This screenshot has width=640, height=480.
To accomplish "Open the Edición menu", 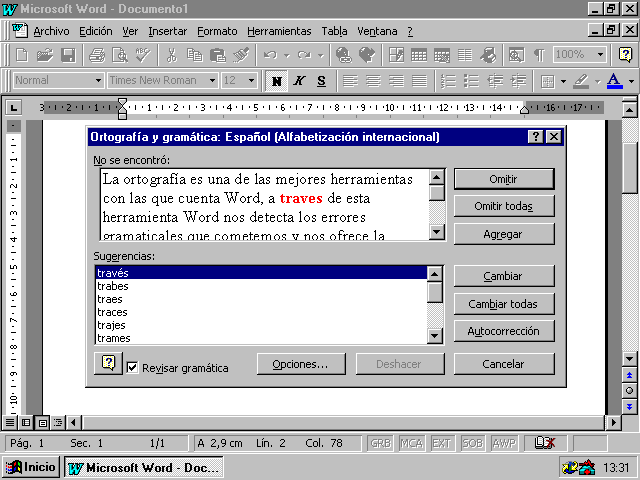I will 96,31.
